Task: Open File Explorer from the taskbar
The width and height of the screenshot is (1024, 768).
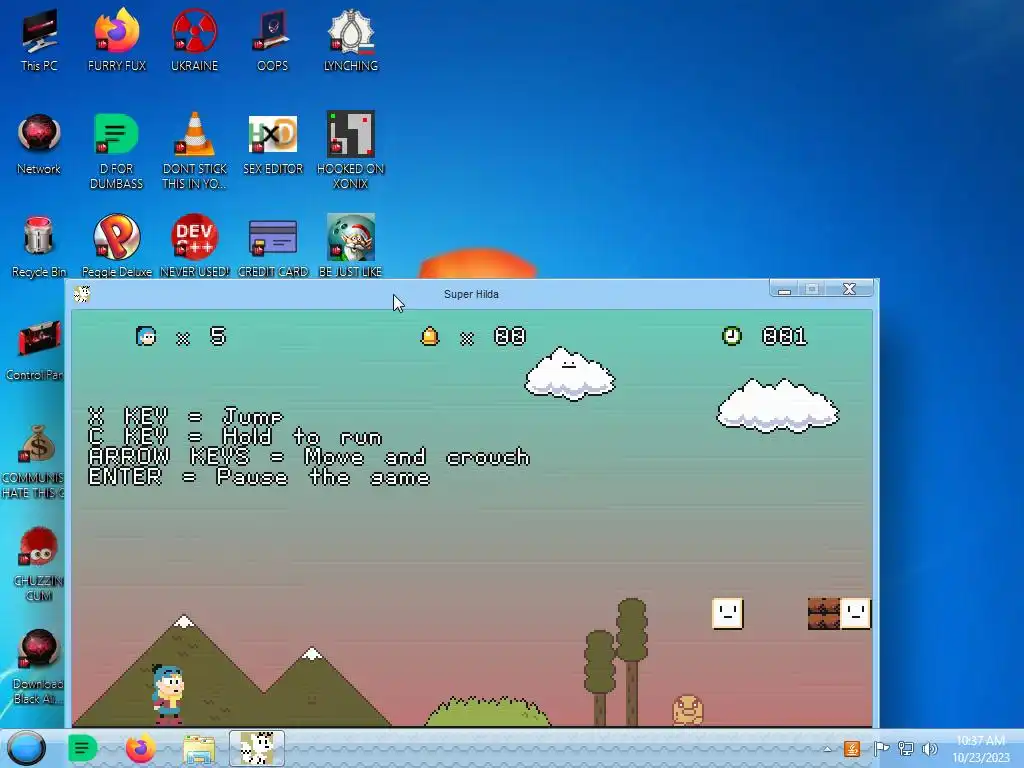Action: (199, 749)
